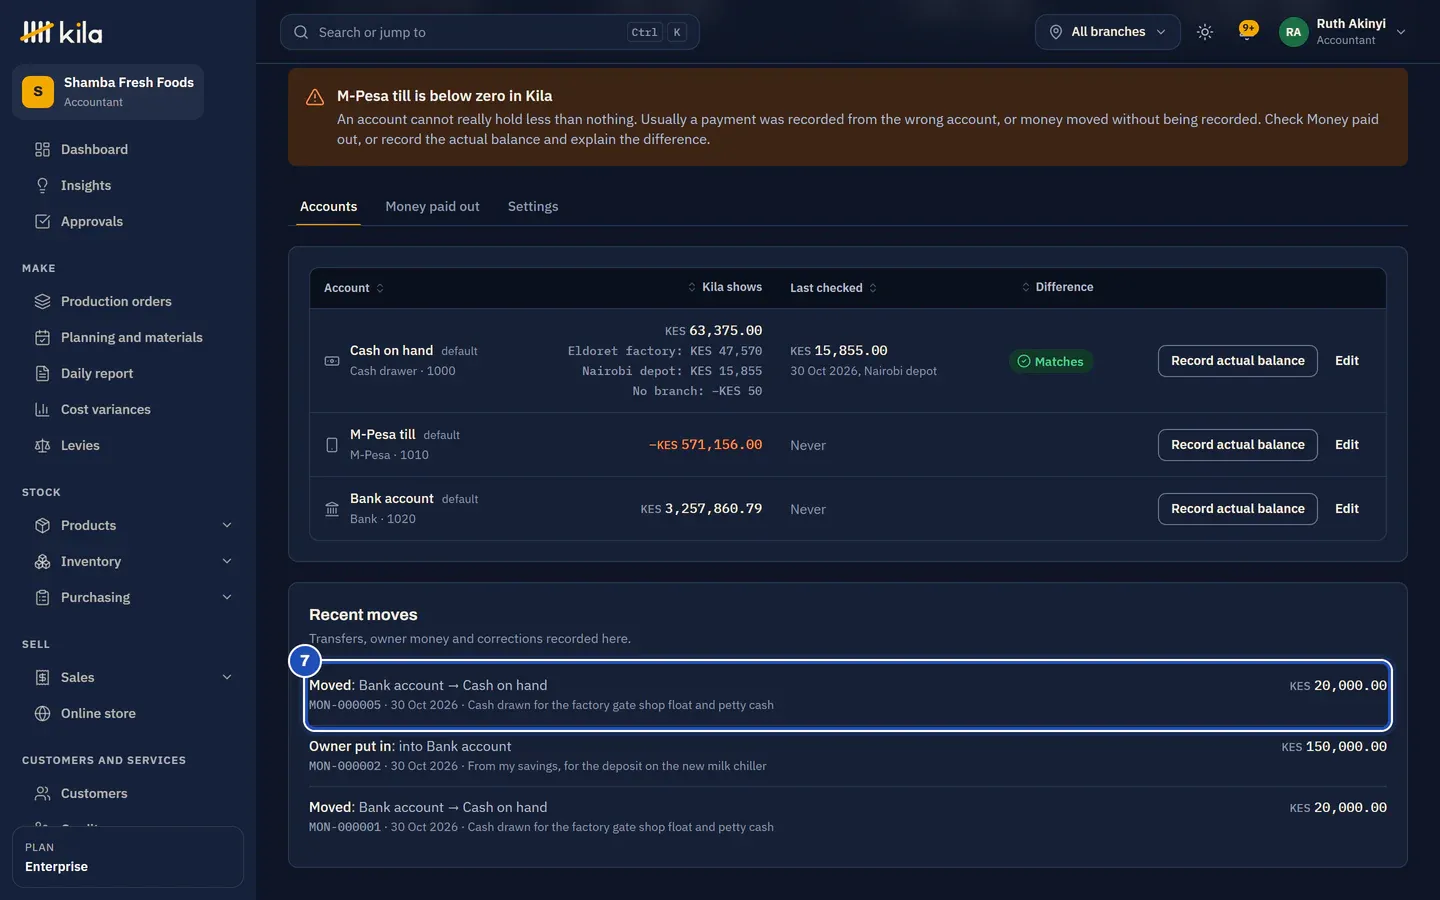Click the Matches status badge
The image size is (1440, 900).
tap(1051, 362)
